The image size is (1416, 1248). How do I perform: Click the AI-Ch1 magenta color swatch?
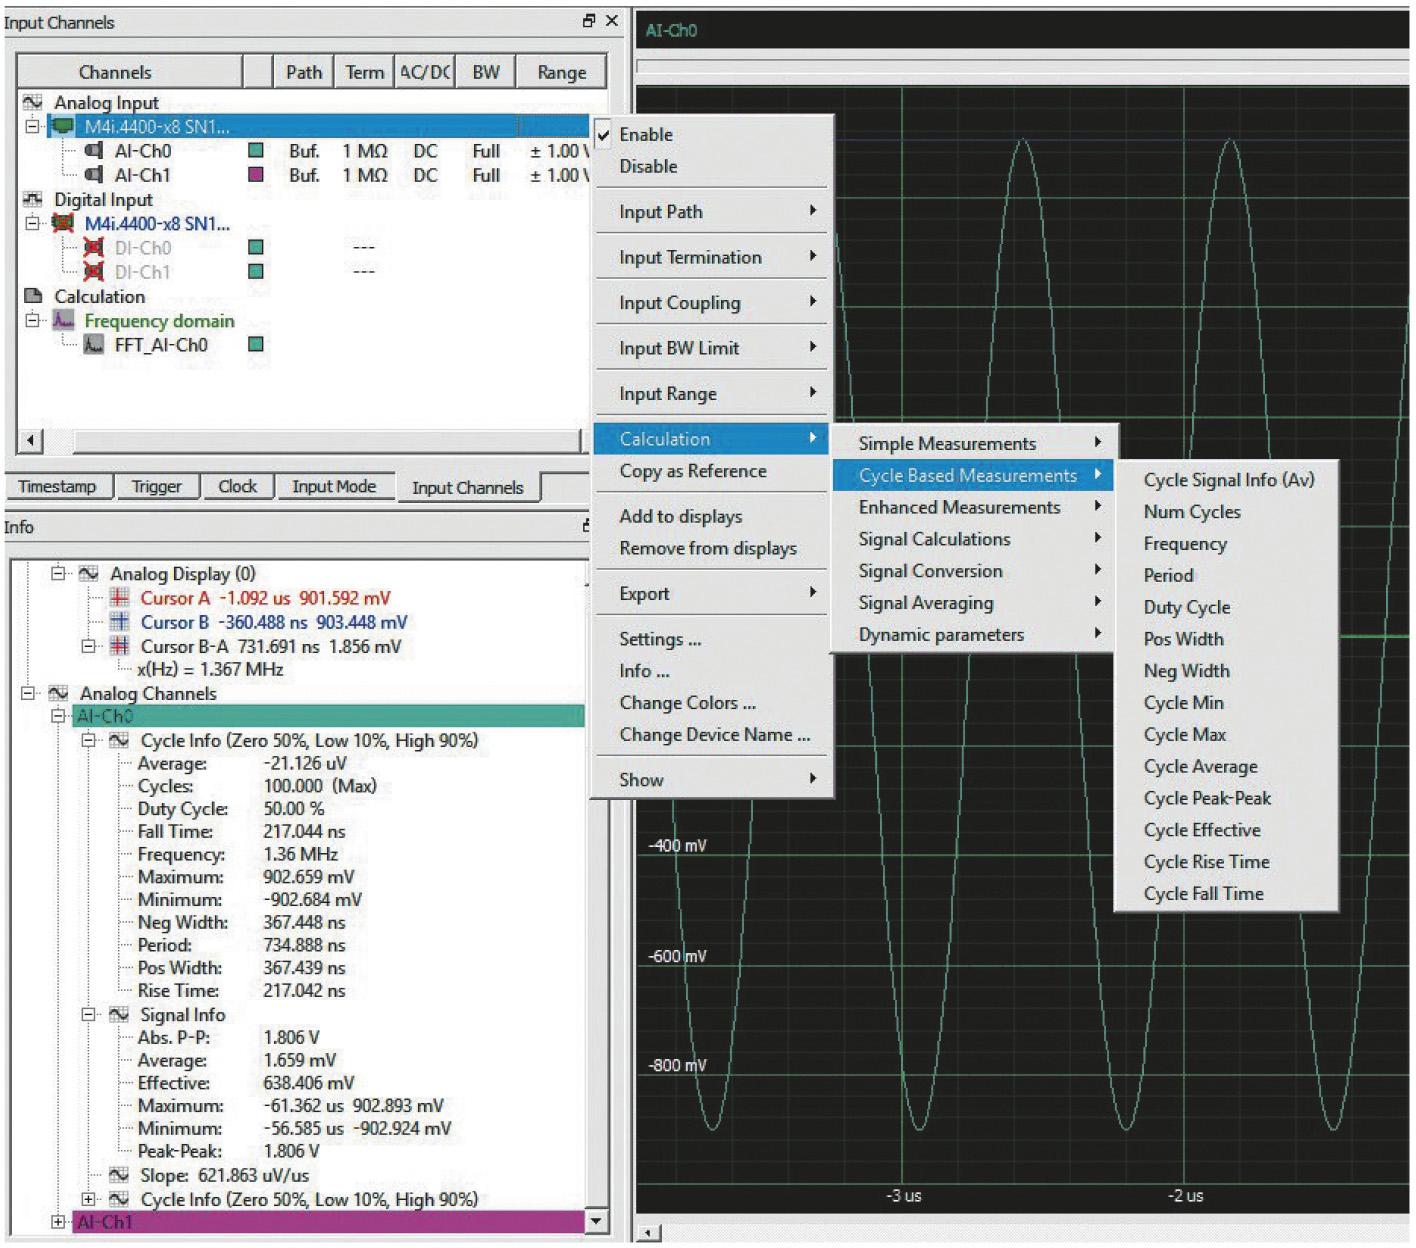pyautogui.click(x=256, y=174)
